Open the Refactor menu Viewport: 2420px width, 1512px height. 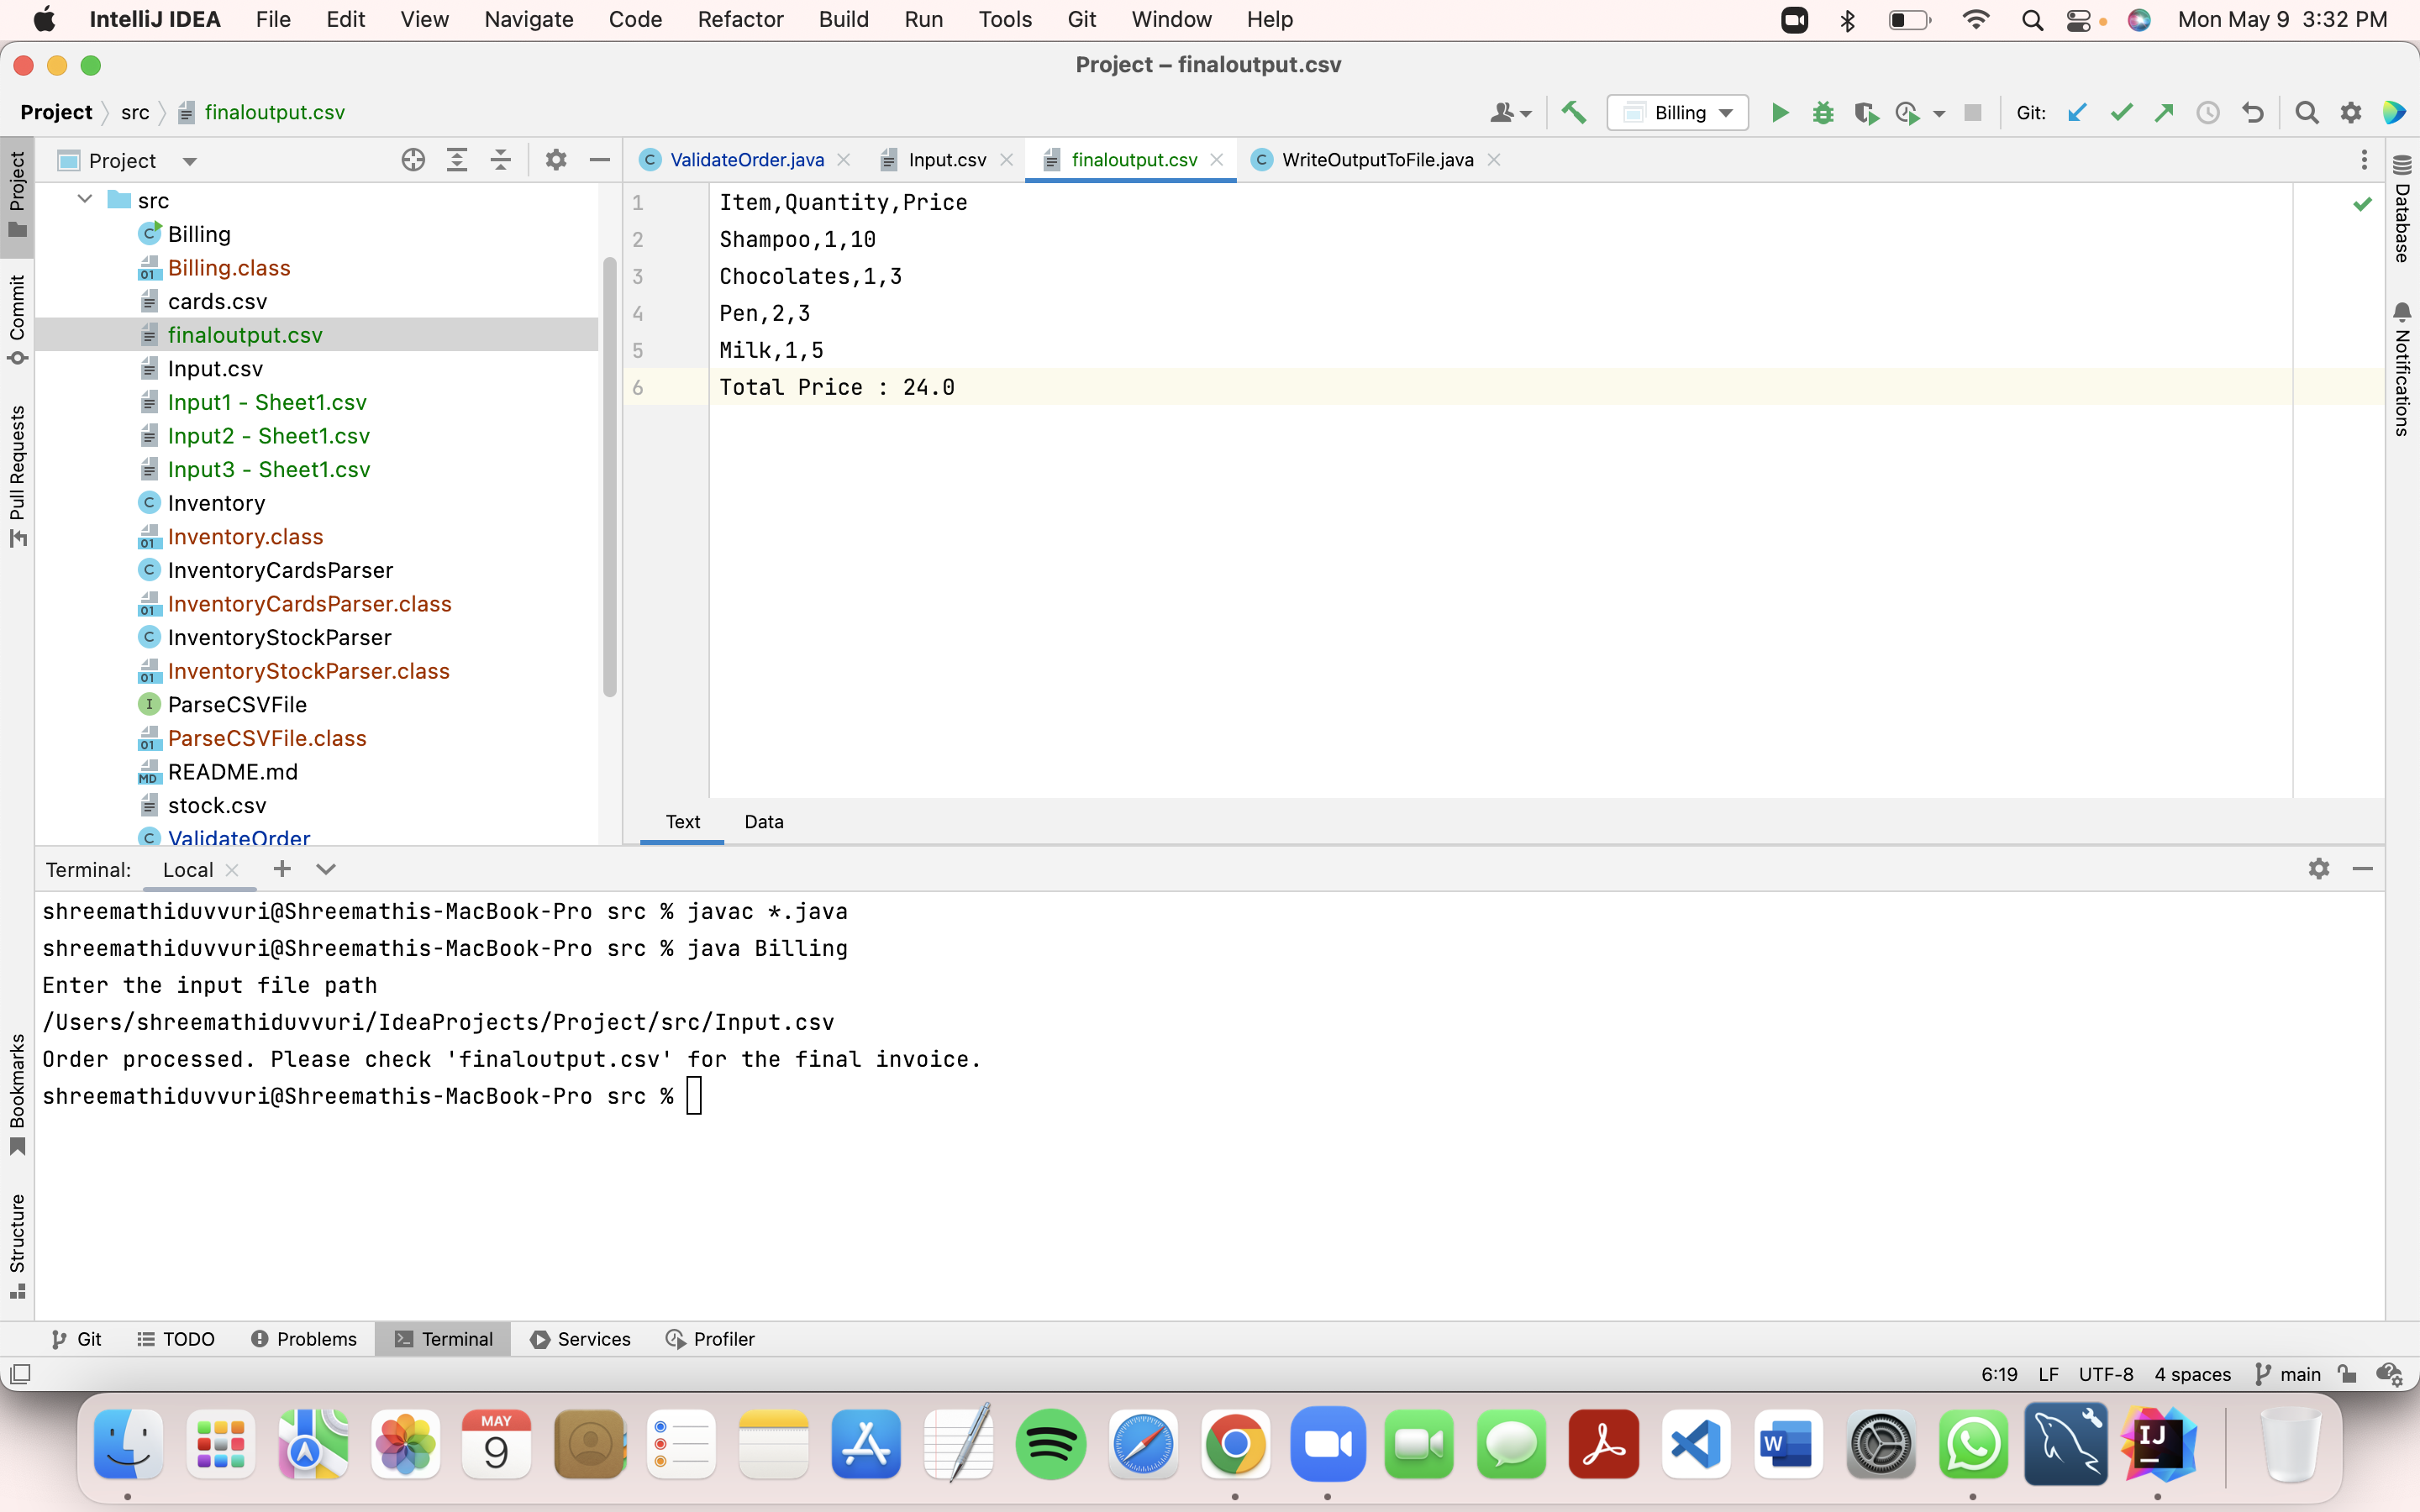click(x=740, y=19)
